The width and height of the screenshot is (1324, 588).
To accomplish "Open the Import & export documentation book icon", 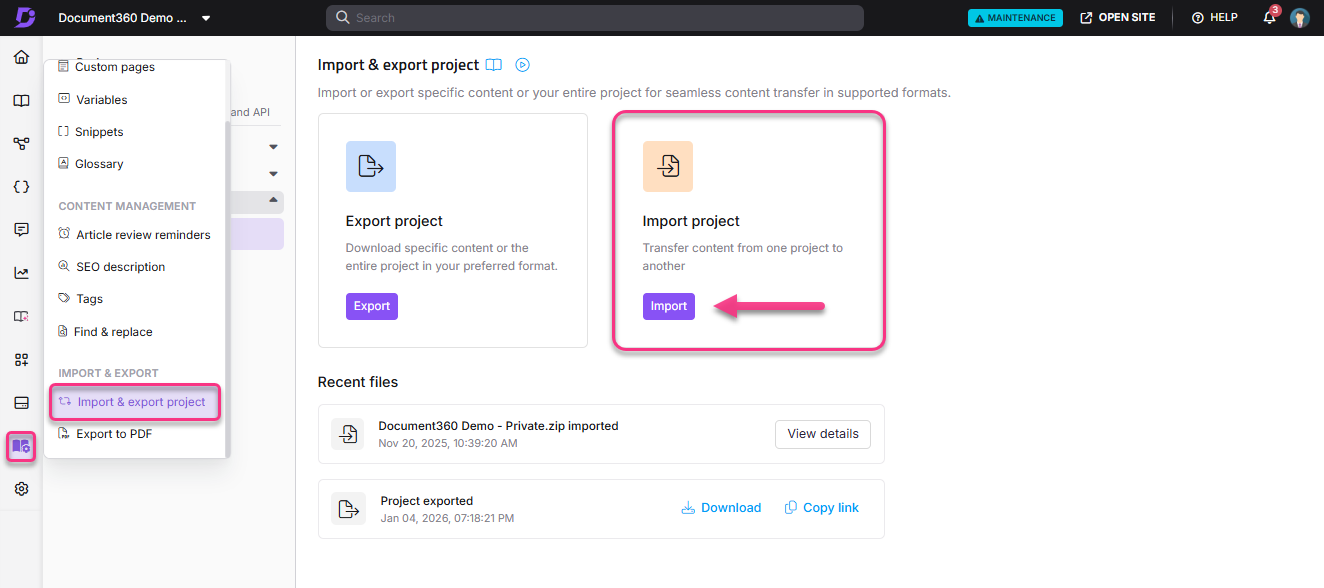I will (x=493, y=64).
